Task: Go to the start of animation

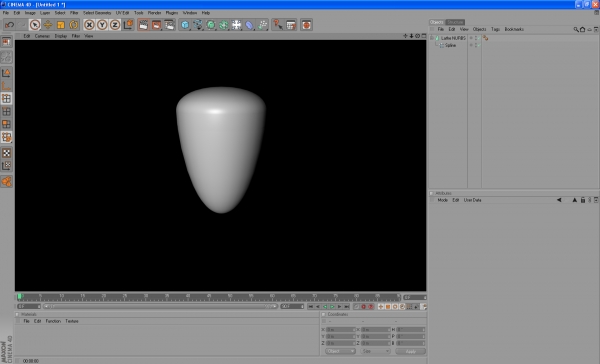Action: coord(310,307)
